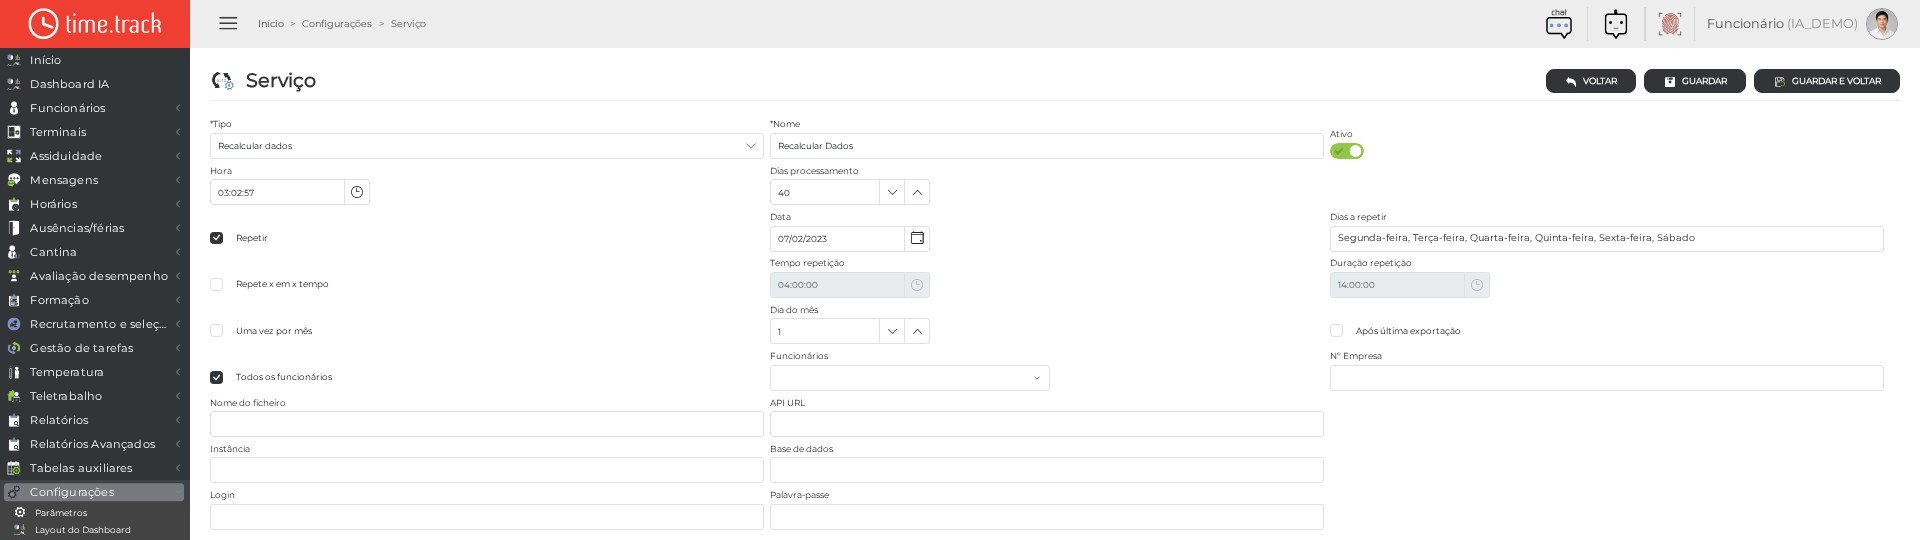Click the Nome input field
The width and height of the screenshot is (1920, 540).
1047,146
